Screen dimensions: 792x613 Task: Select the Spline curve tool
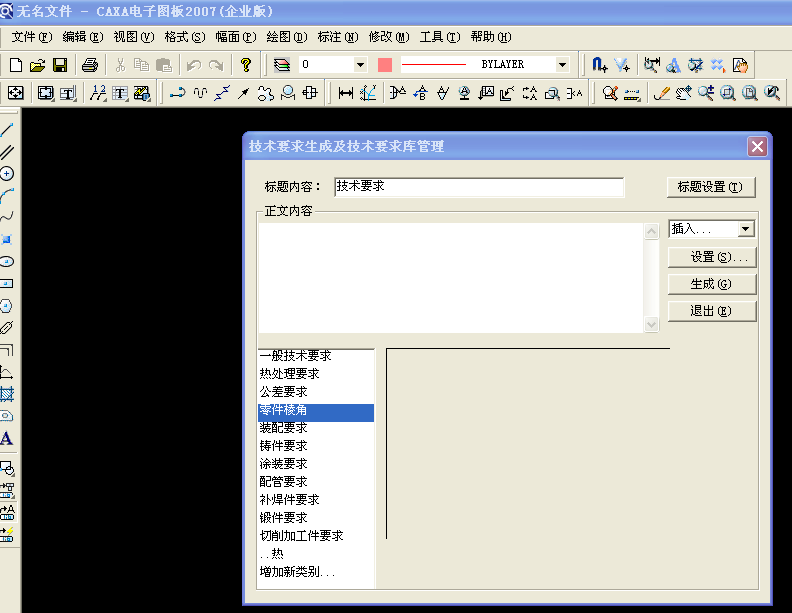coord(7,218)
